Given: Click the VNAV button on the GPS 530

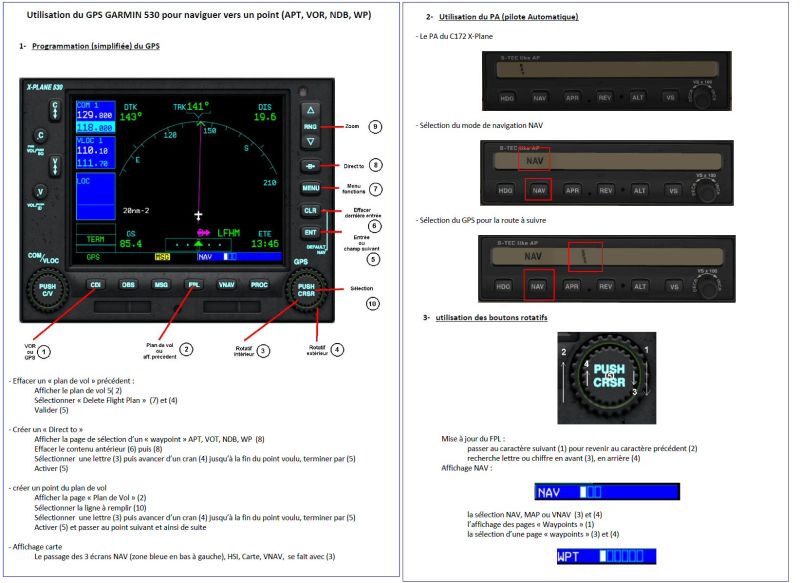Looking at the screenshot, I should click(x=227, y=285).
